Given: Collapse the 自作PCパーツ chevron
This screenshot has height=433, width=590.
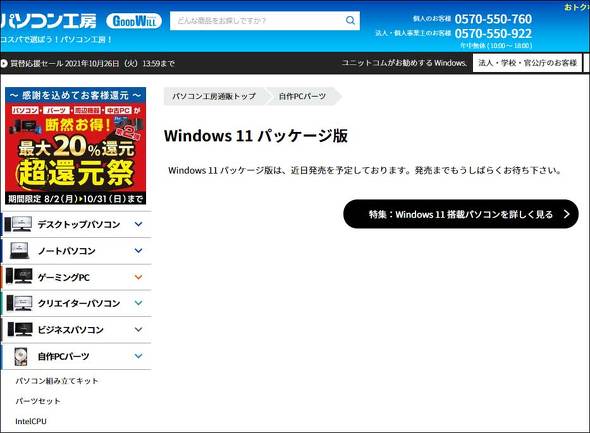Looking at the screenshot, I should point(138,356).
